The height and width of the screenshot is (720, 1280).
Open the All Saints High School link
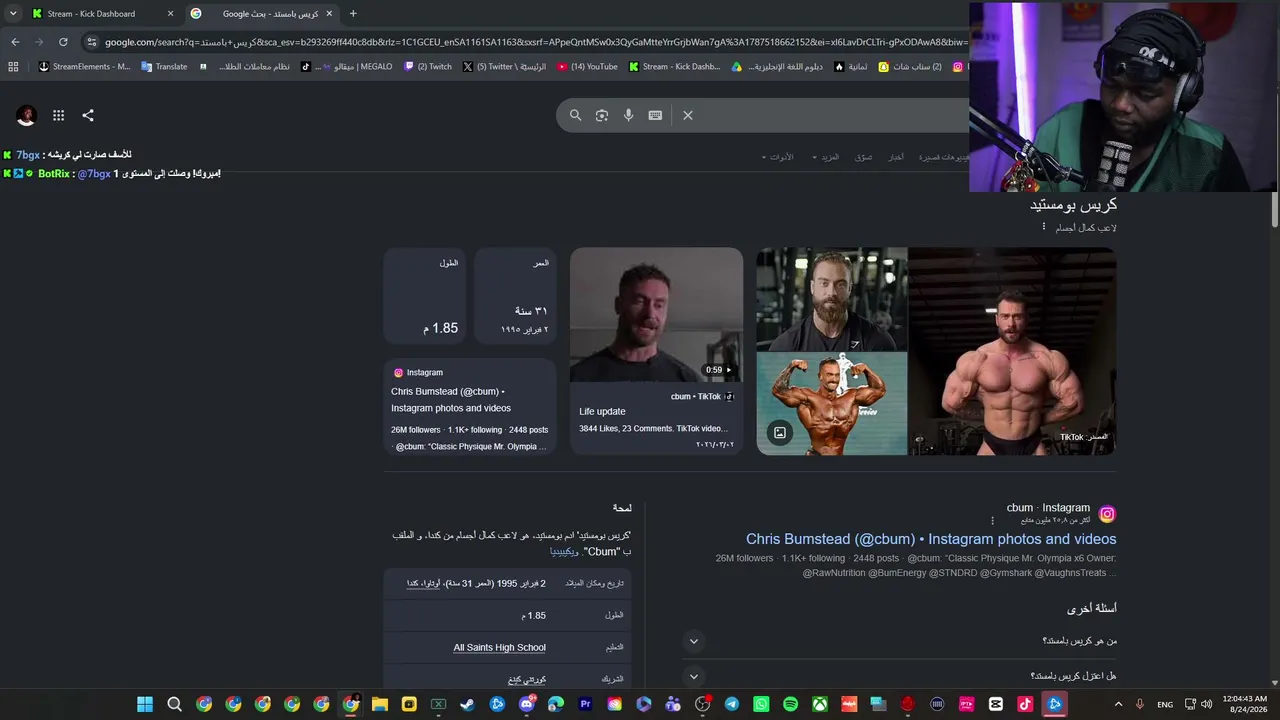500,648
